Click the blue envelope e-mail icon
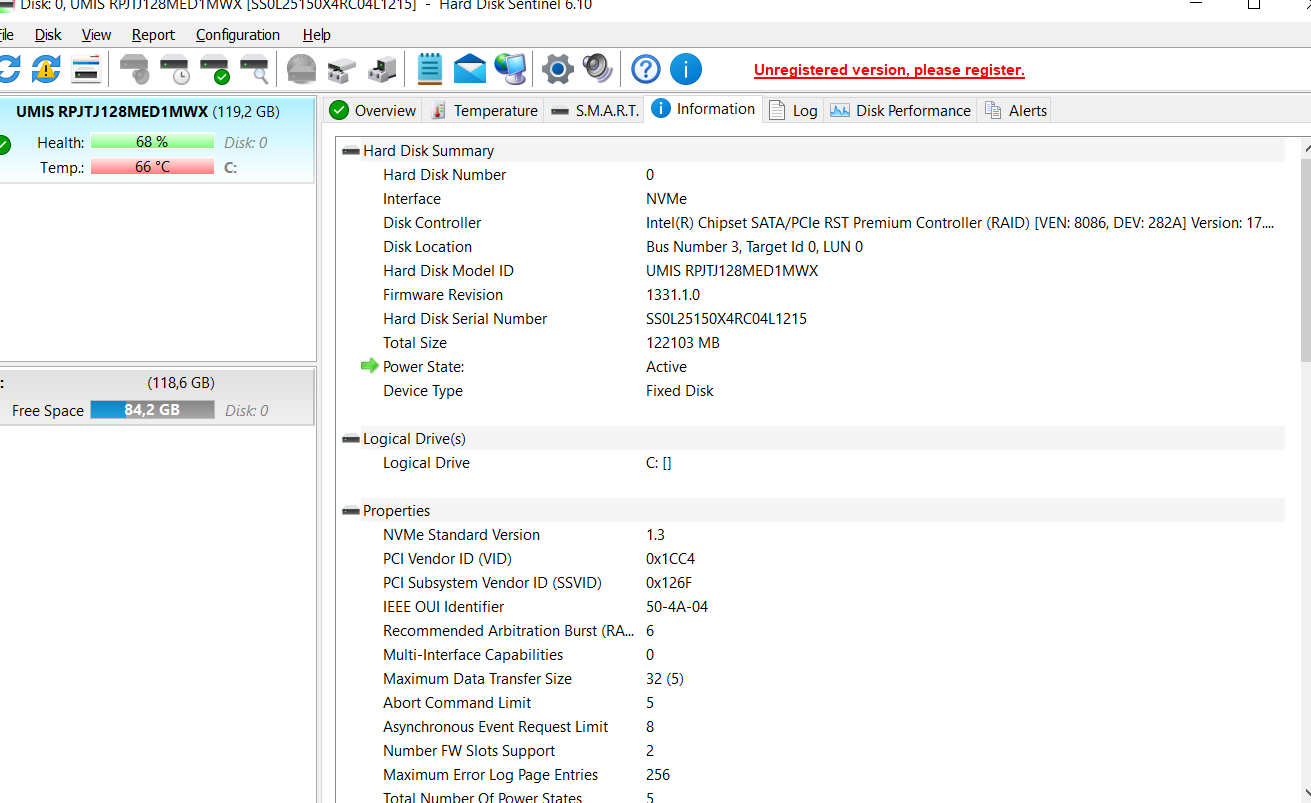The image size is (1311, 803). [x=470, y=69]
